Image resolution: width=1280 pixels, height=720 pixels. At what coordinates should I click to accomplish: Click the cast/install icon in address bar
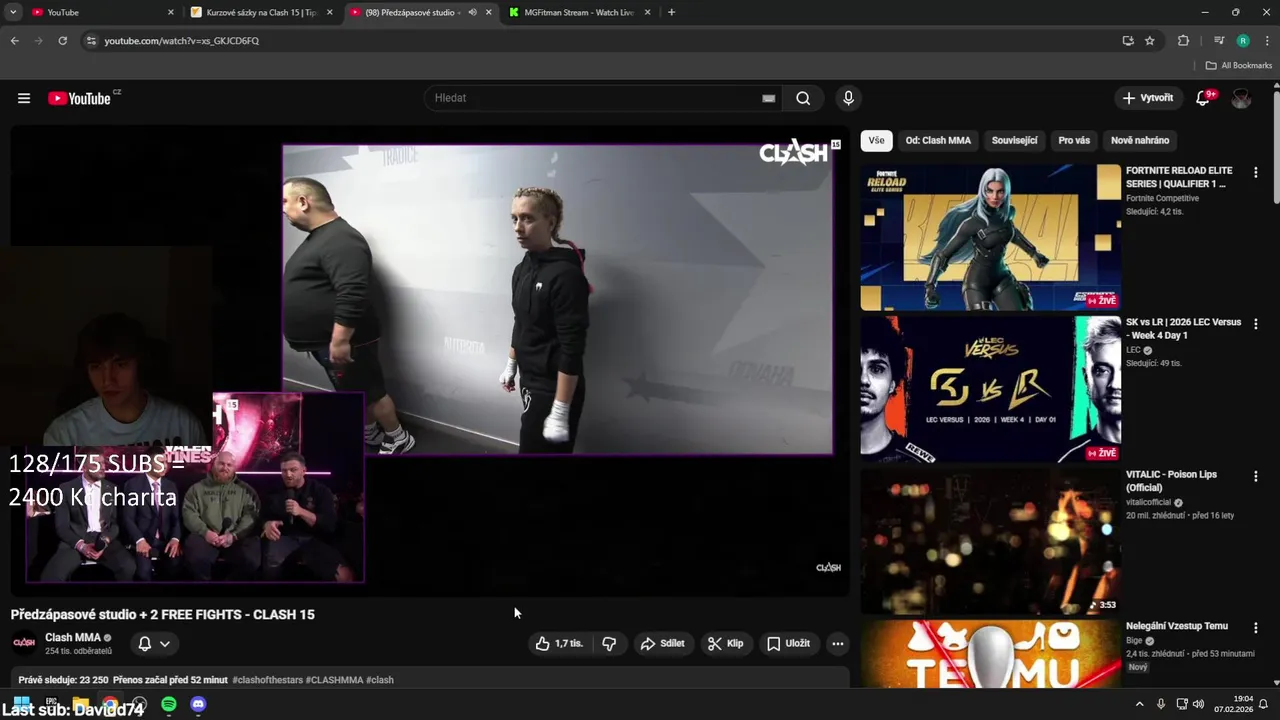(x=1128, y=41)
